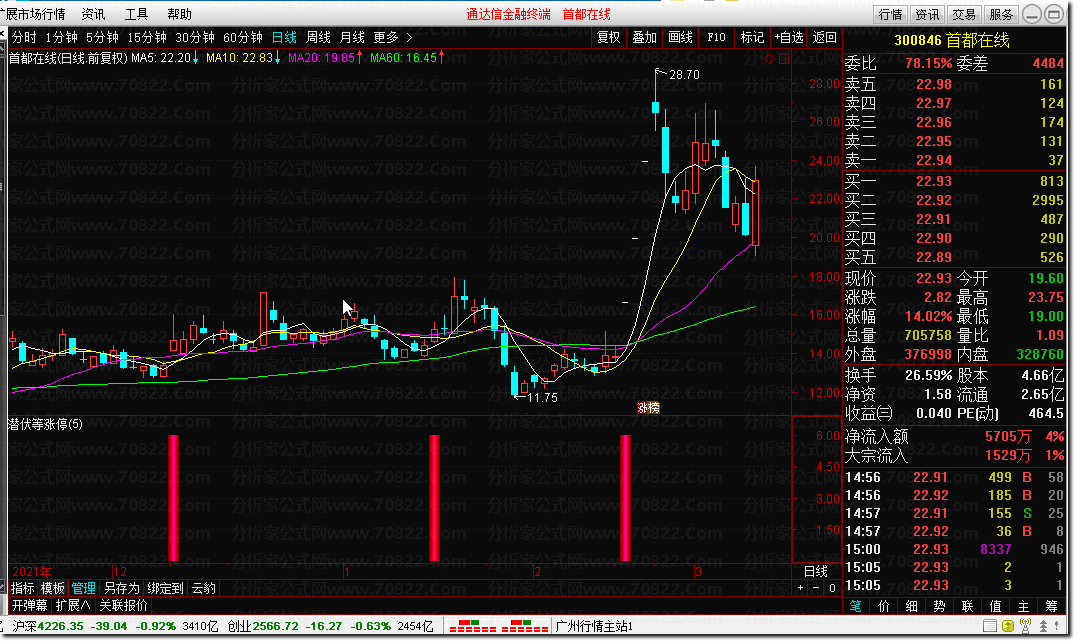Screen dimensions: 1077x642
Task: Open the 交易 trading button
Action: pyautogui.click(x=964, y=14)
